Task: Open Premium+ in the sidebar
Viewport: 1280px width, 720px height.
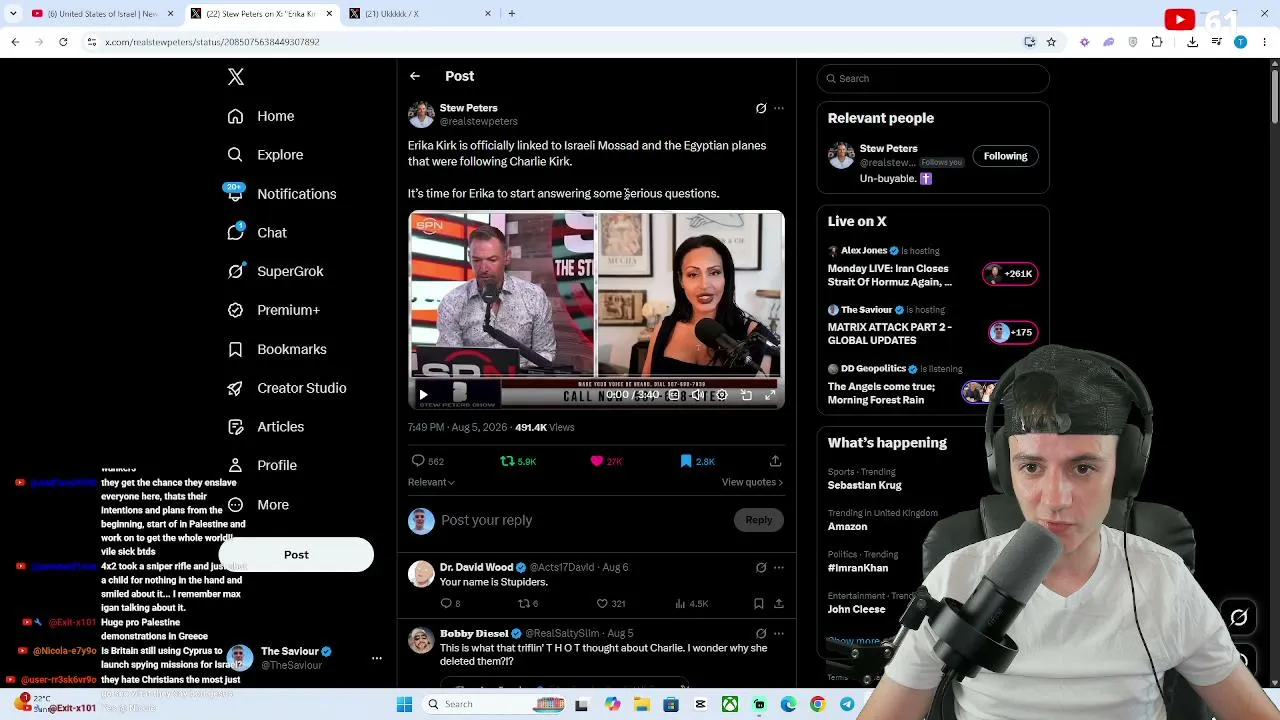Action: (273, 310)
